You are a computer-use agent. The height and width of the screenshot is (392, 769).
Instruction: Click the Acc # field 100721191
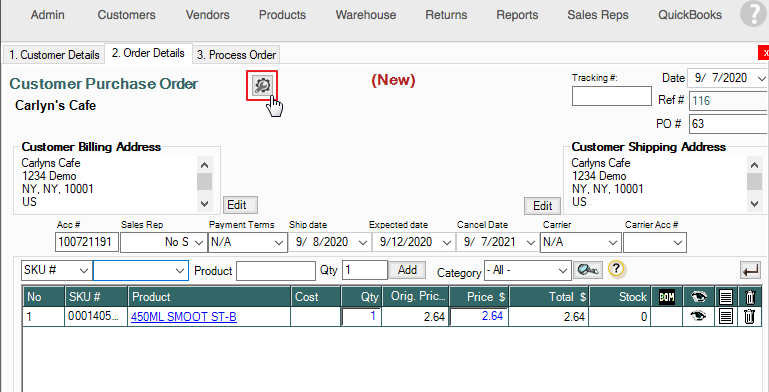(87, 242)
